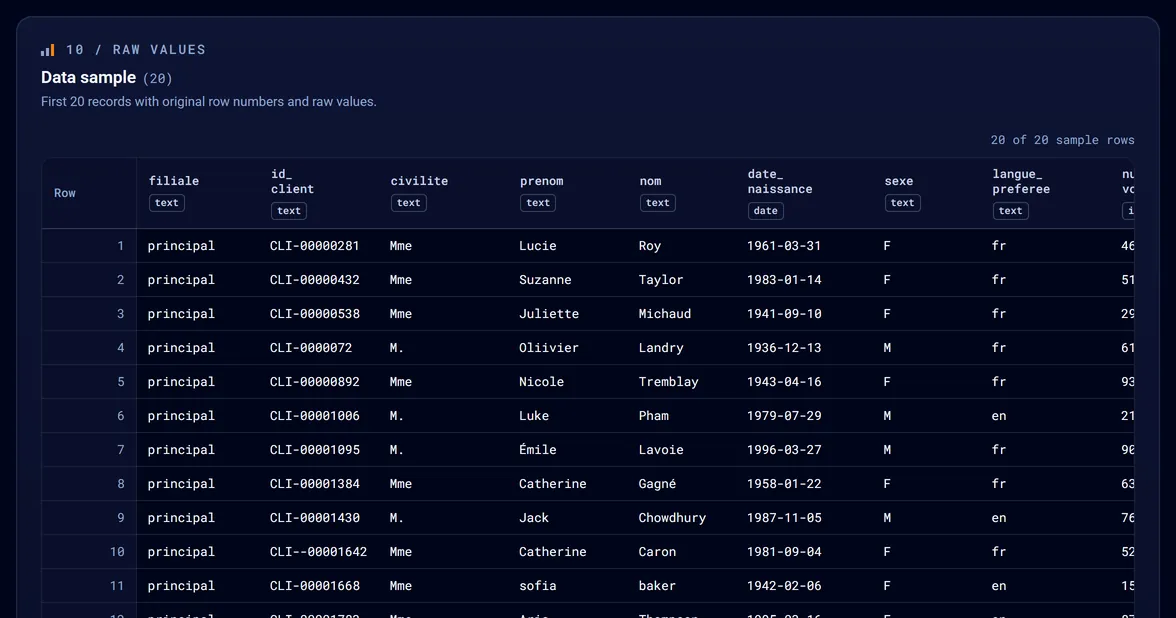This screenshot has width=1176, height=618.
Task: Select the langue_preferee column header
Action: click(x=1021, y=182)
